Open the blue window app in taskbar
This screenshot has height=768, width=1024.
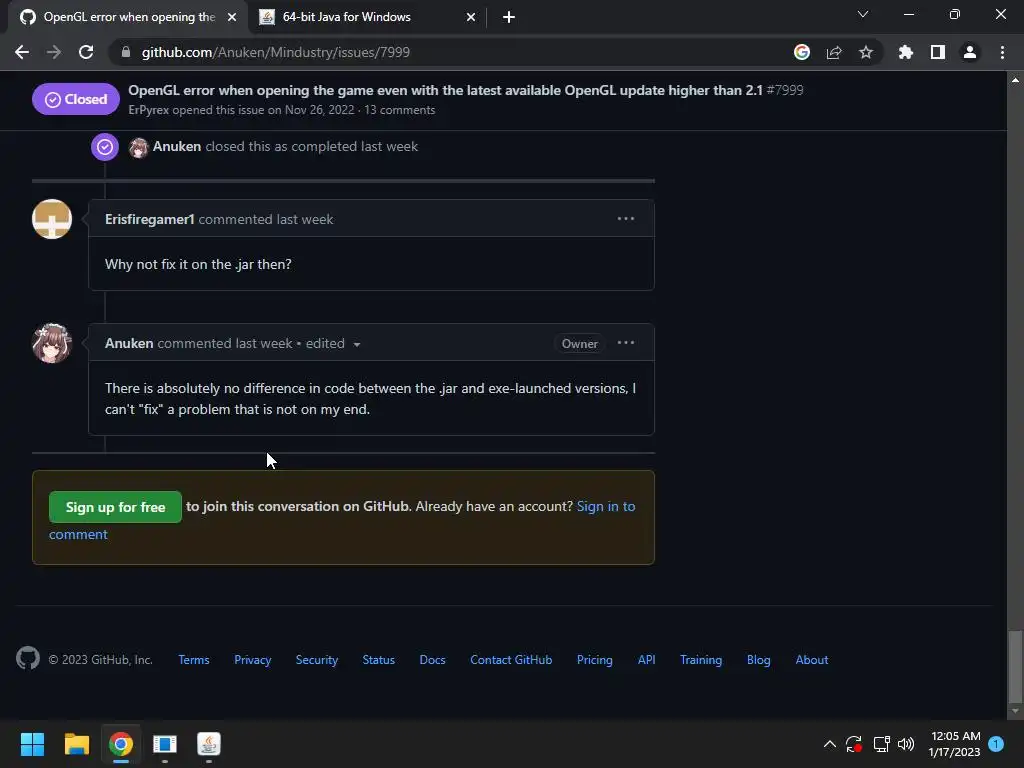pyautogui.click(x=165, y=744)
